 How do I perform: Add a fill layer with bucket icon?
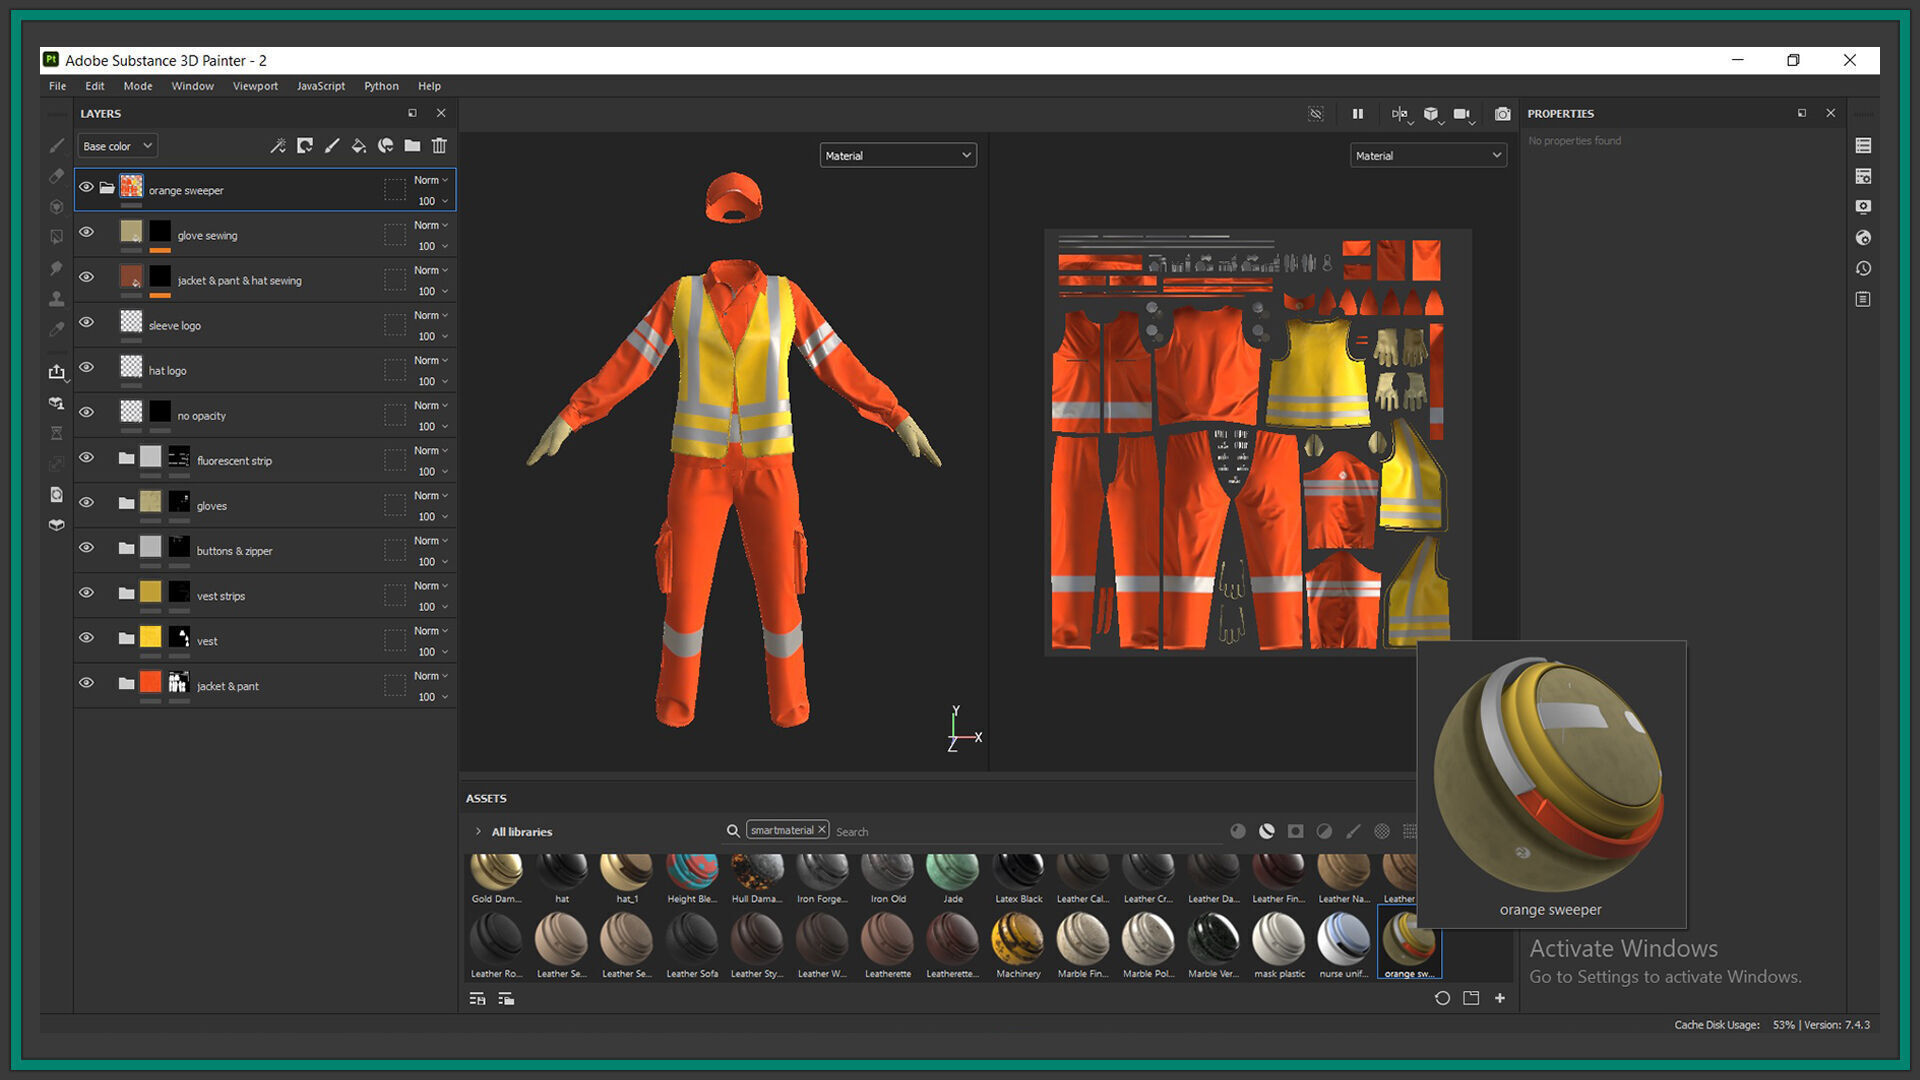(358, 146)
